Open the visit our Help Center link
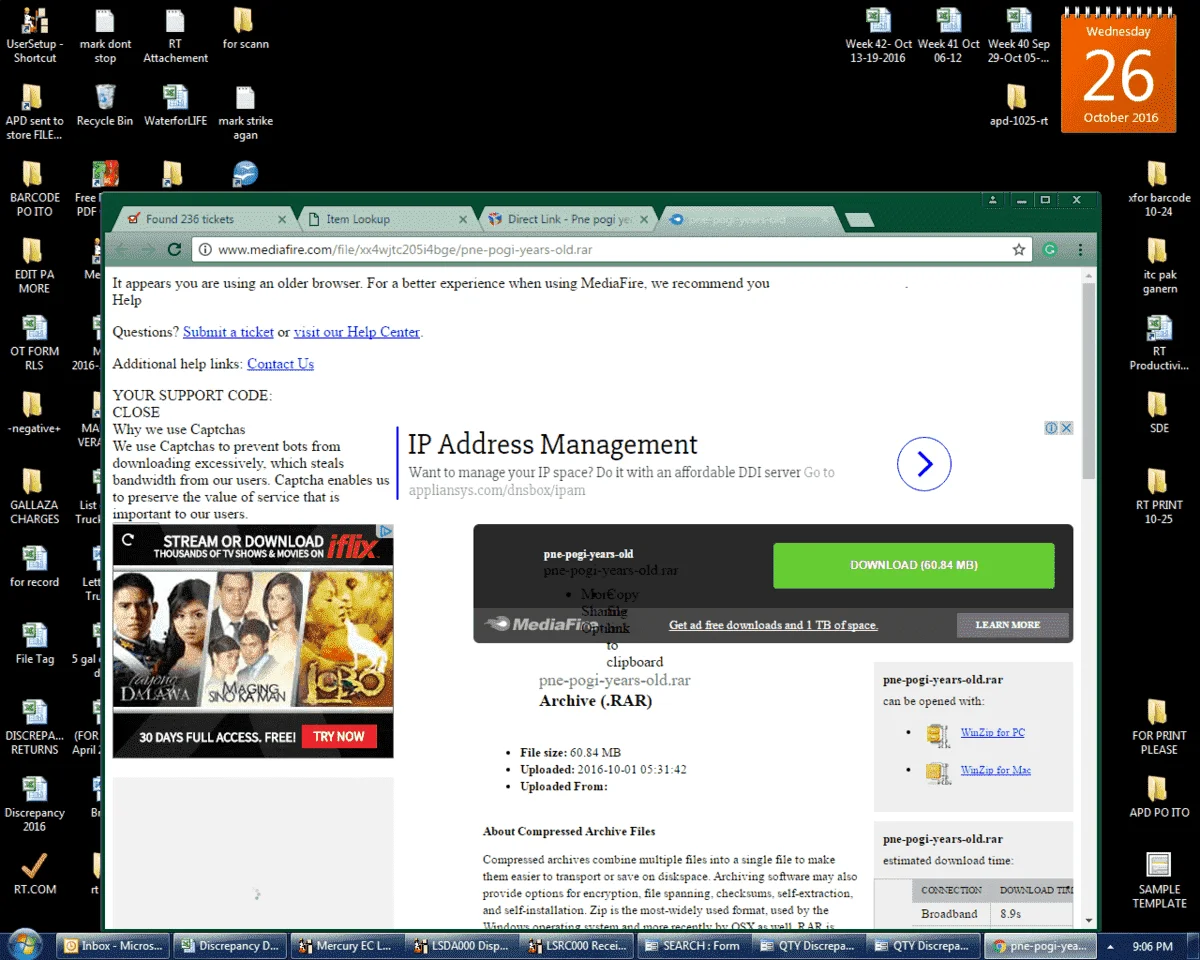 click(x=357, y=332)
